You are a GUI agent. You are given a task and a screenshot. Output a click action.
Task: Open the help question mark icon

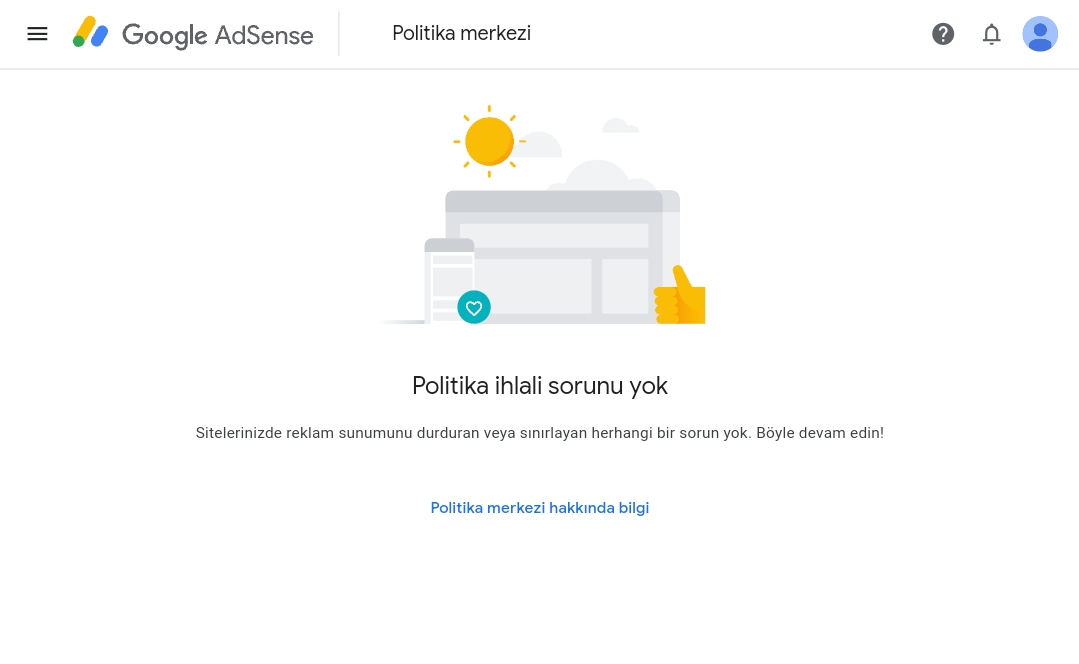[x=943, y=34]
